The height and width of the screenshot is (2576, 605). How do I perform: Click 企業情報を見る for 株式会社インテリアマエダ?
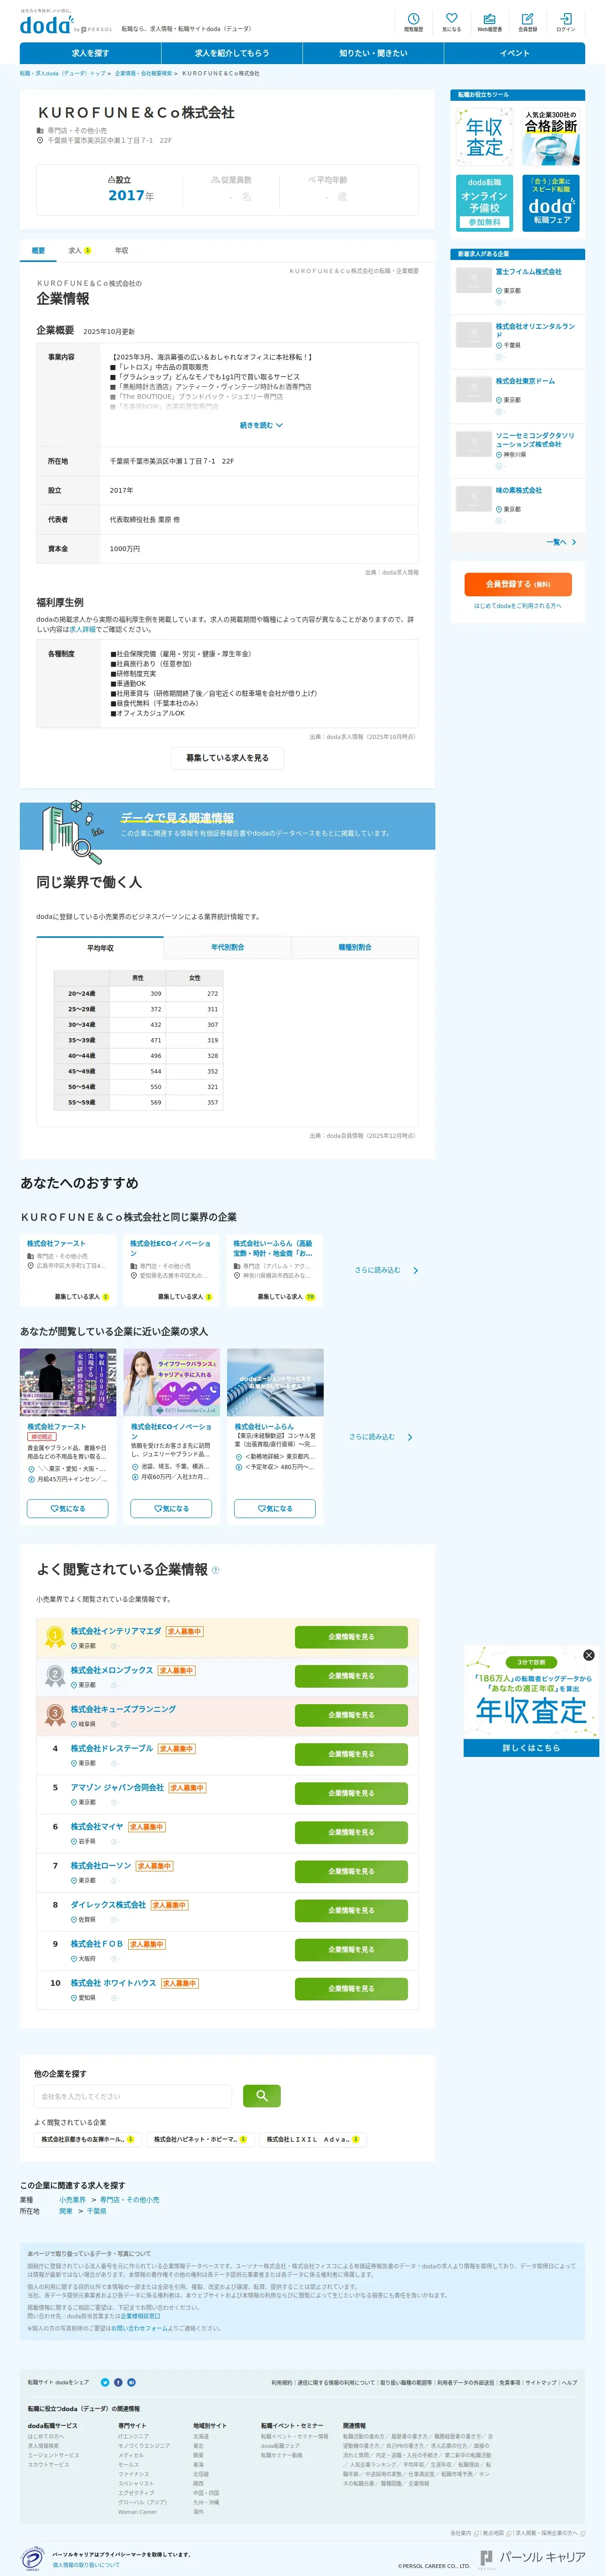[351, 1637]
